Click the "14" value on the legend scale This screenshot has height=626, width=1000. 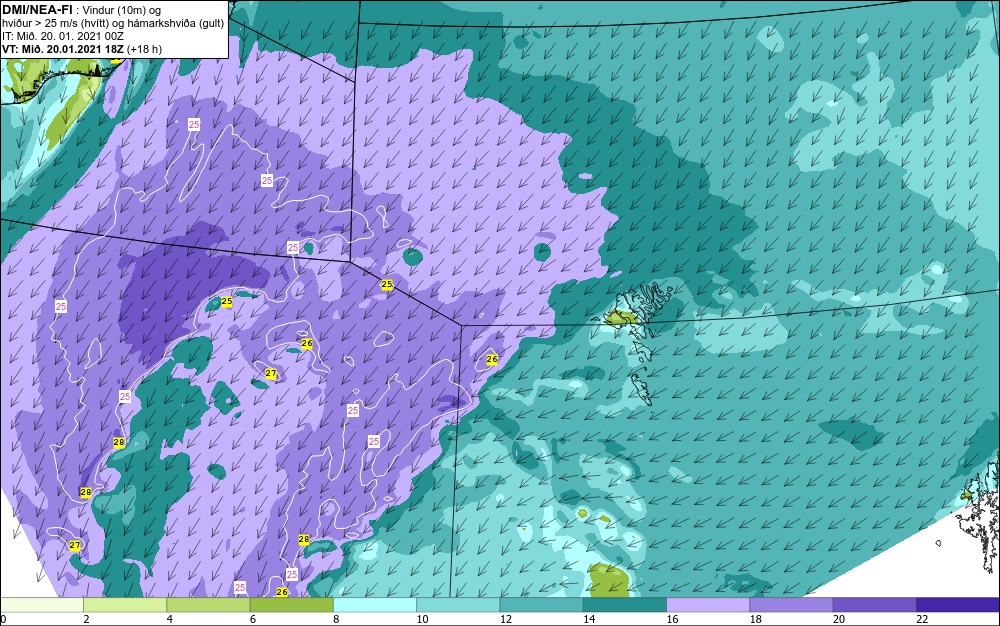tap(589, 619)
